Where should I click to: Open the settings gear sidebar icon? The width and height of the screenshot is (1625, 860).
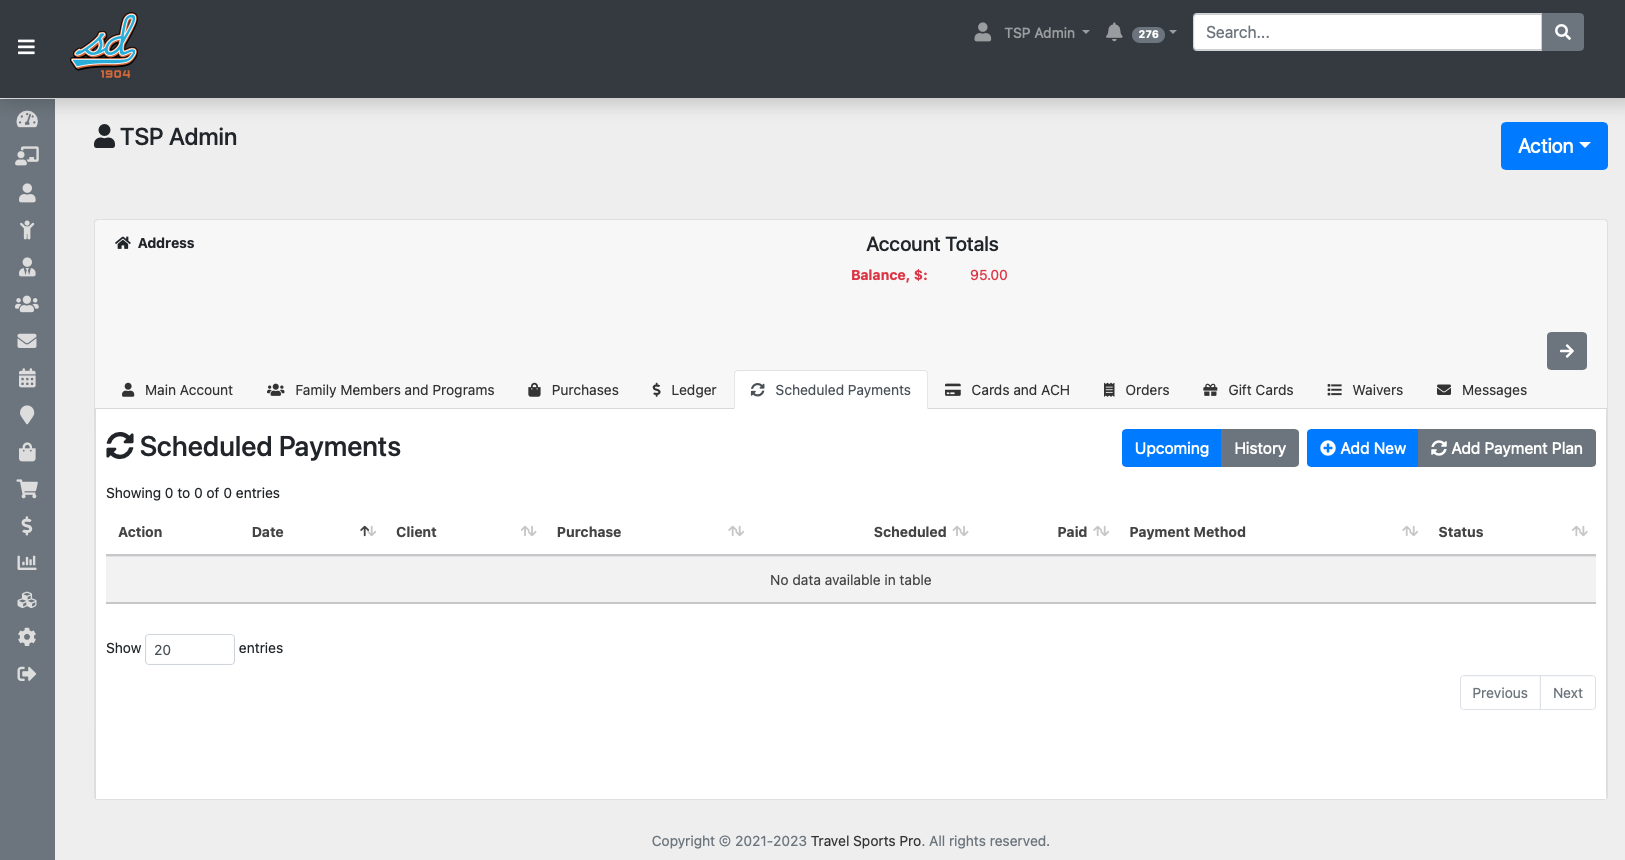click(x=27, y=637)
